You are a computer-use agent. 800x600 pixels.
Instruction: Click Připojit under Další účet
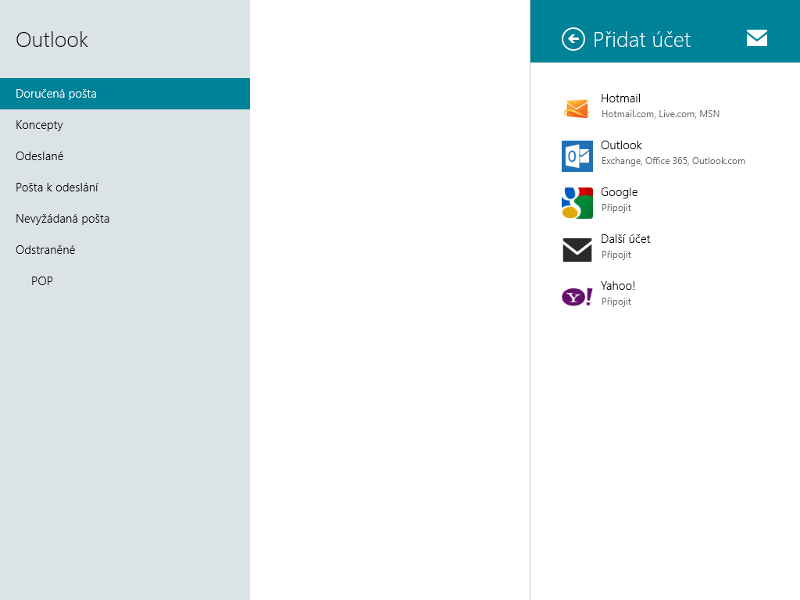point(616,255)
